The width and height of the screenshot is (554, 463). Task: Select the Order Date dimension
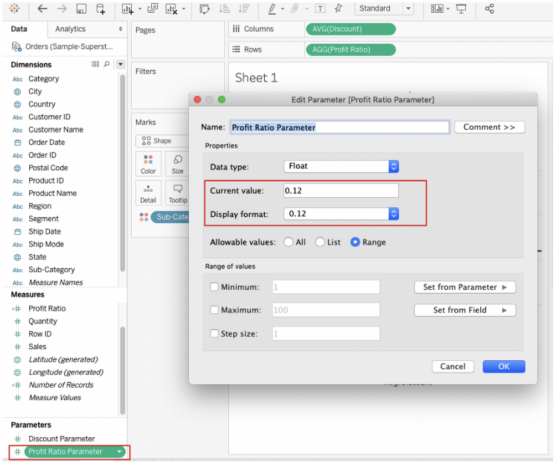47,142
